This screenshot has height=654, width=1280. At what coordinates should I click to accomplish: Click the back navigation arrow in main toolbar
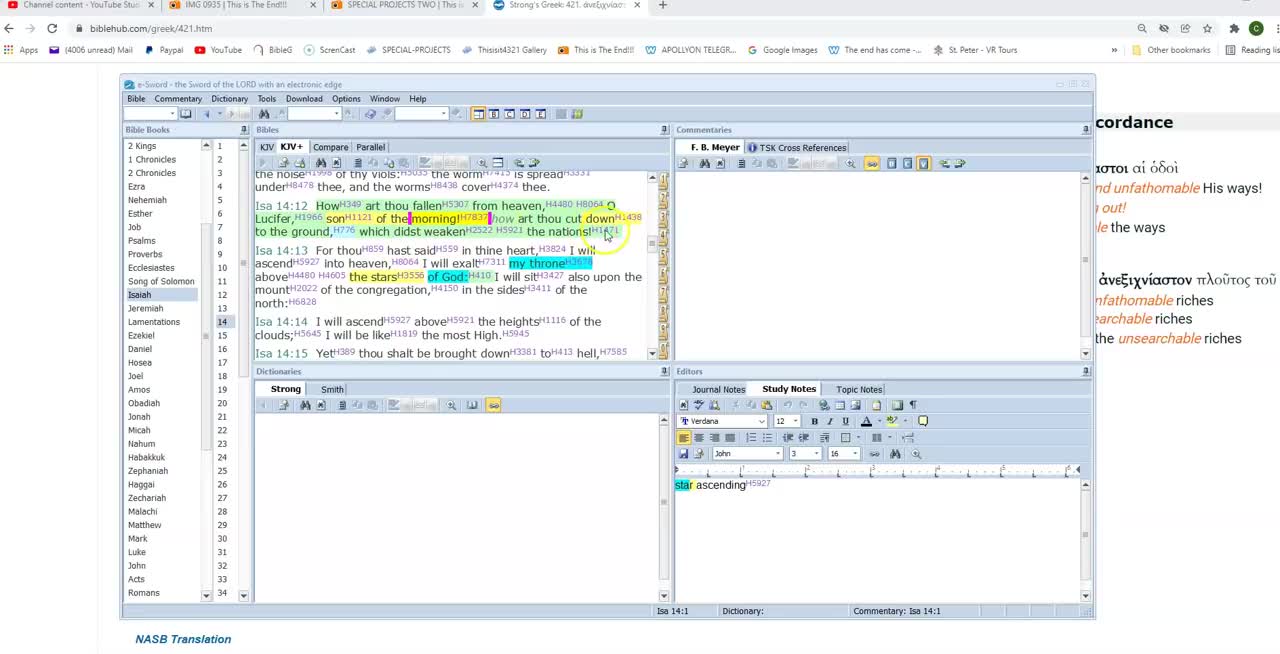207,114
